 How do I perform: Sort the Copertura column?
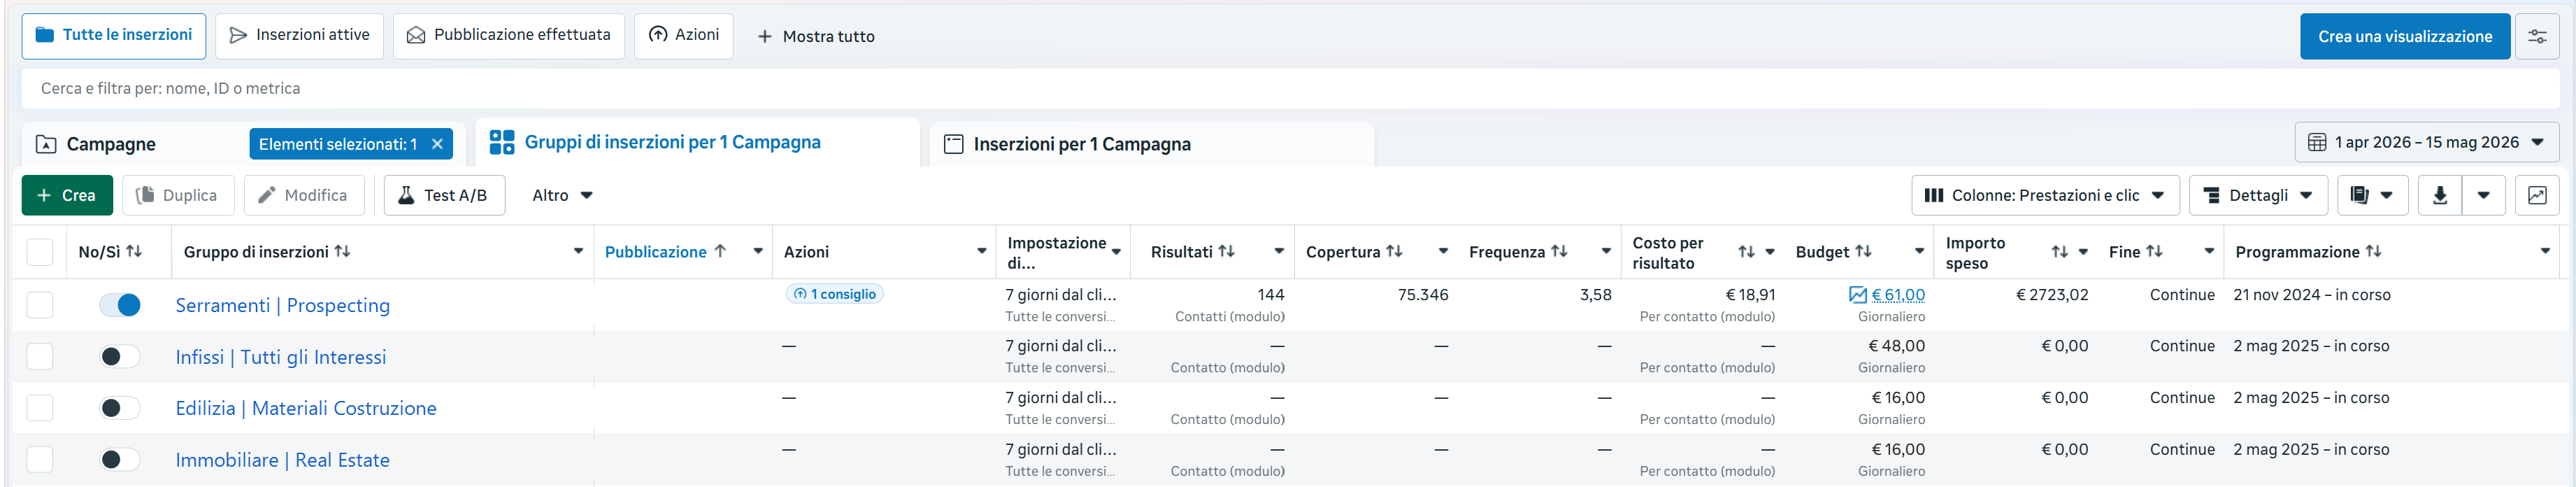click(1394, 252)
